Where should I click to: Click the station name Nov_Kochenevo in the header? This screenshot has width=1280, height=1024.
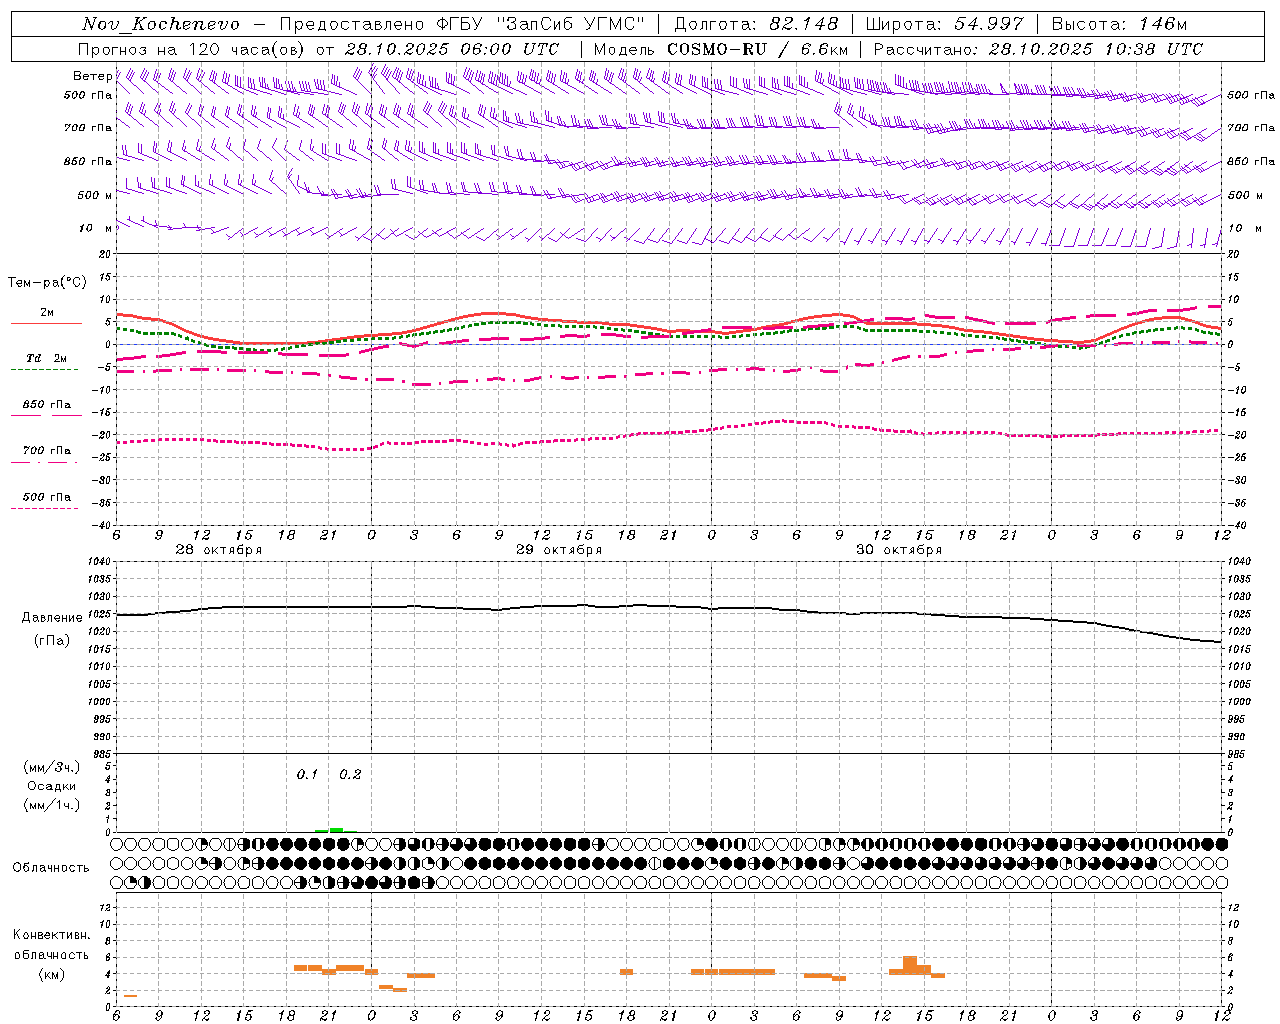tap(160, 24)
